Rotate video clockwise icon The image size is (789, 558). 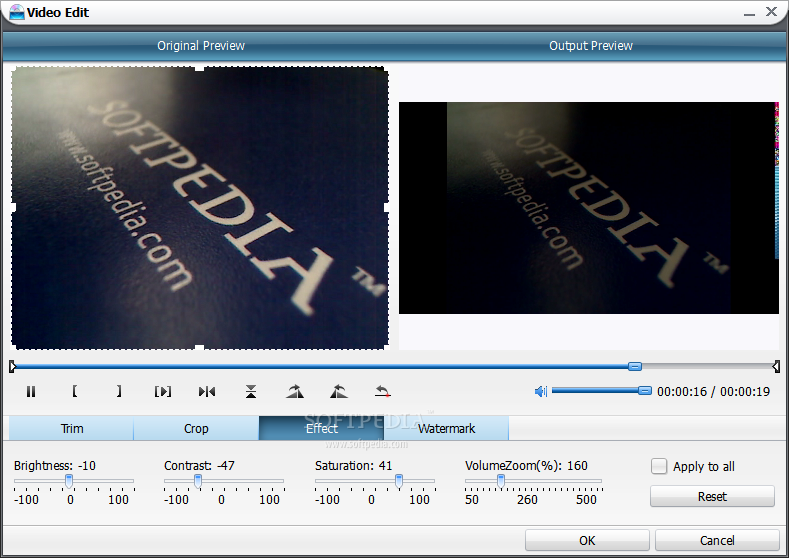pos(295,391)
